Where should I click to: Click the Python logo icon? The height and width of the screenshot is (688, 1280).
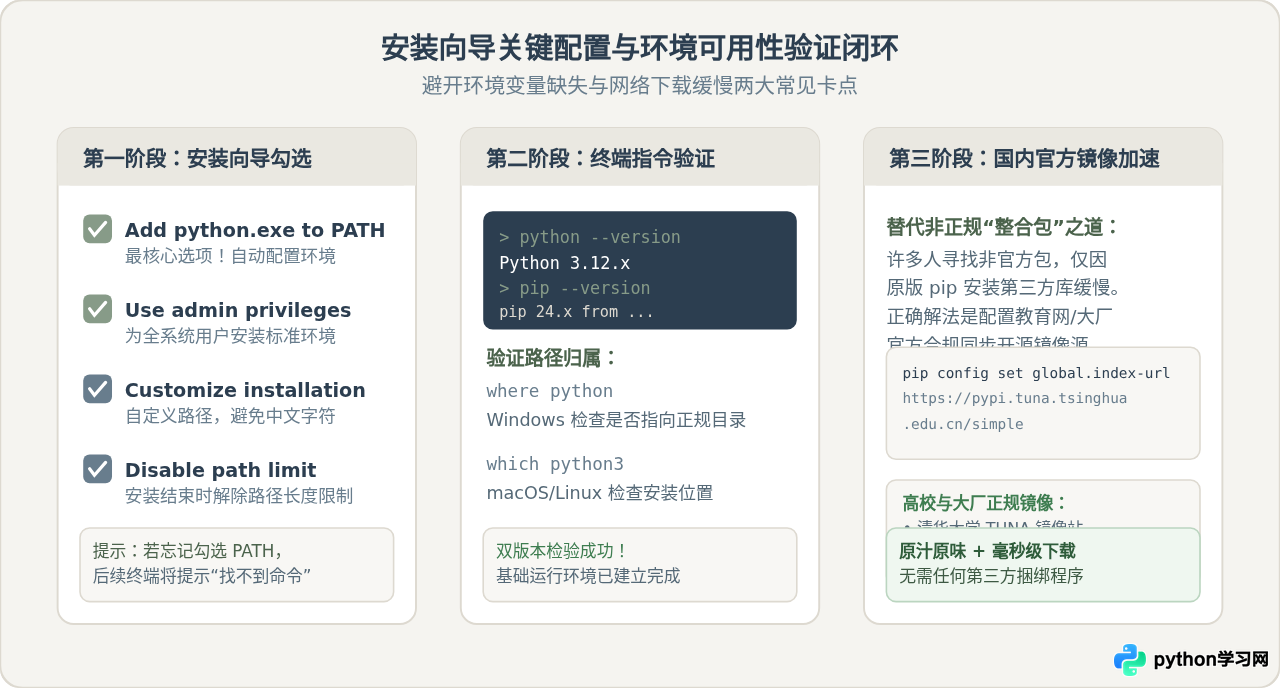(1130, 660)
